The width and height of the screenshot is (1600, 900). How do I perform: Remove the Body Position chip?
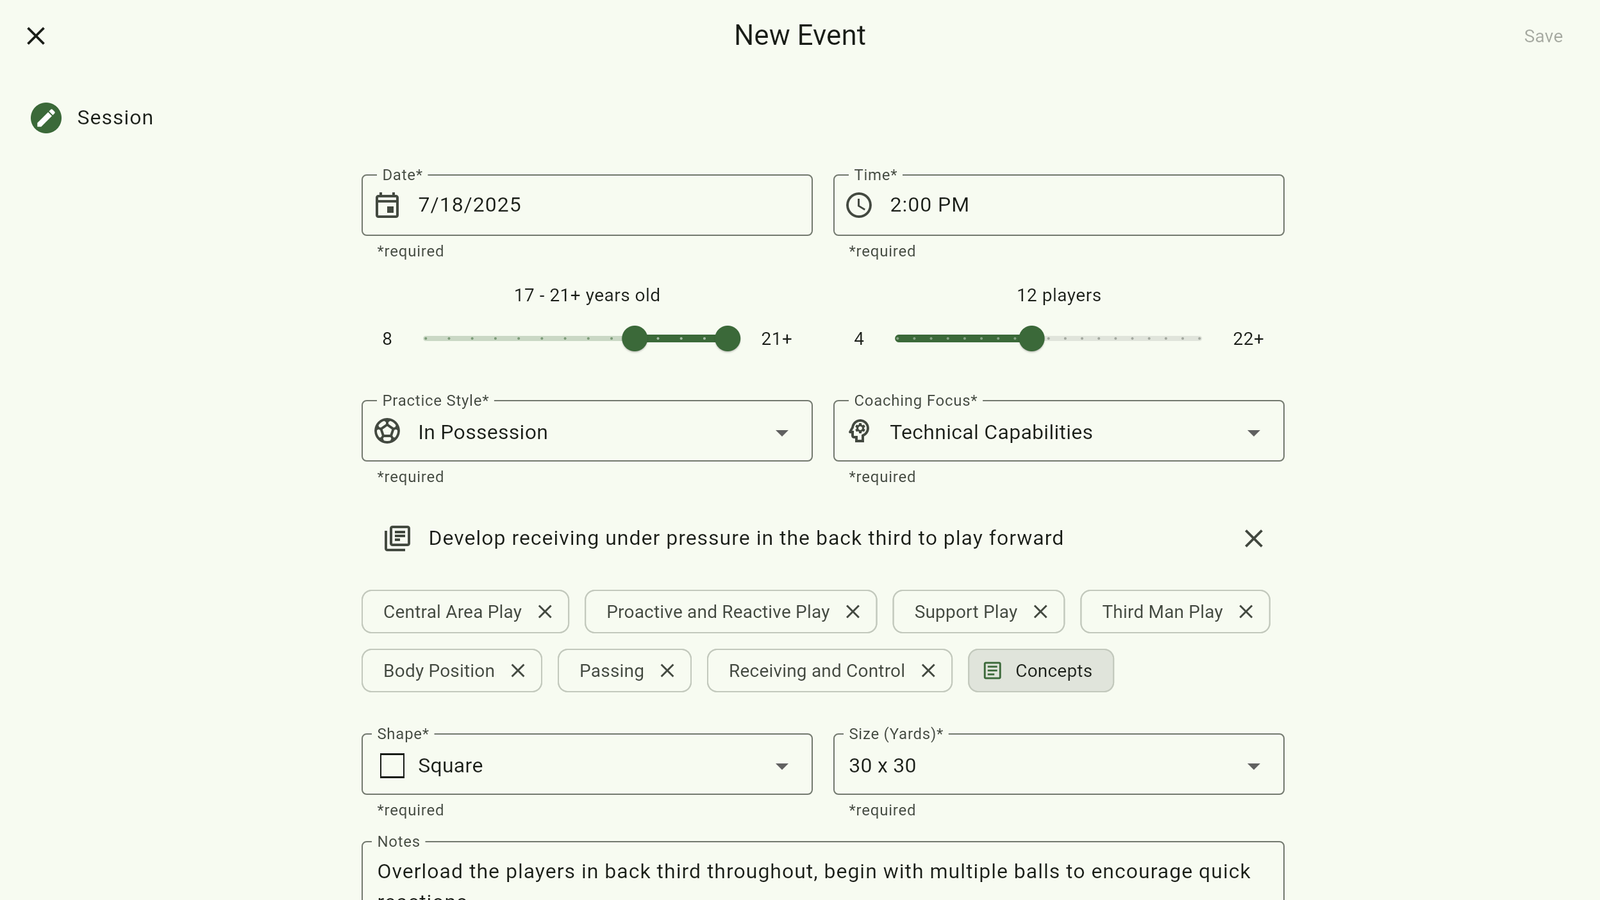518,671
